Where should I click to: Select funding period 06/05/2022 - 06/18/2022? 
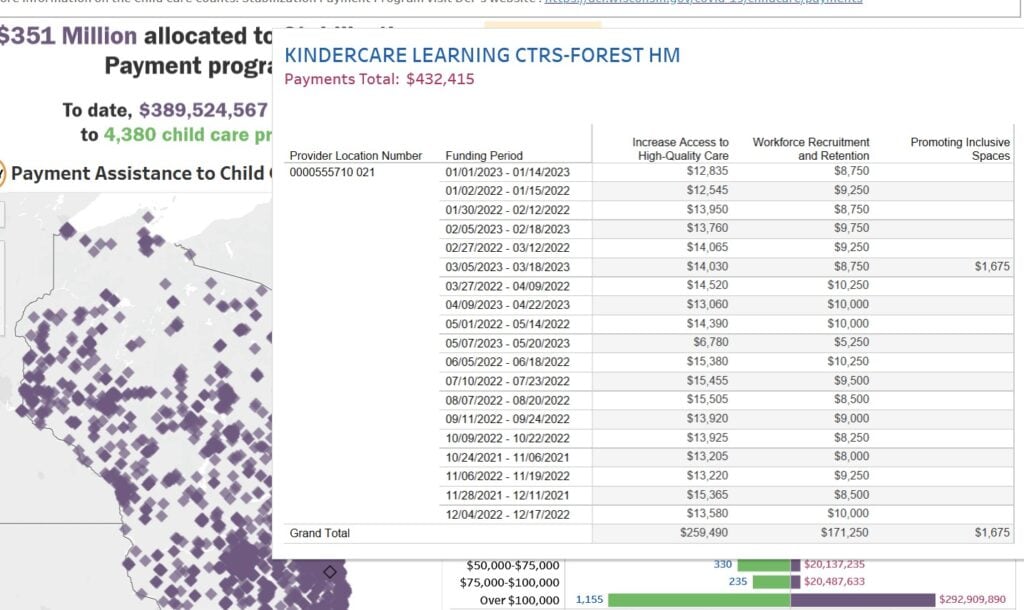(507, 362)
